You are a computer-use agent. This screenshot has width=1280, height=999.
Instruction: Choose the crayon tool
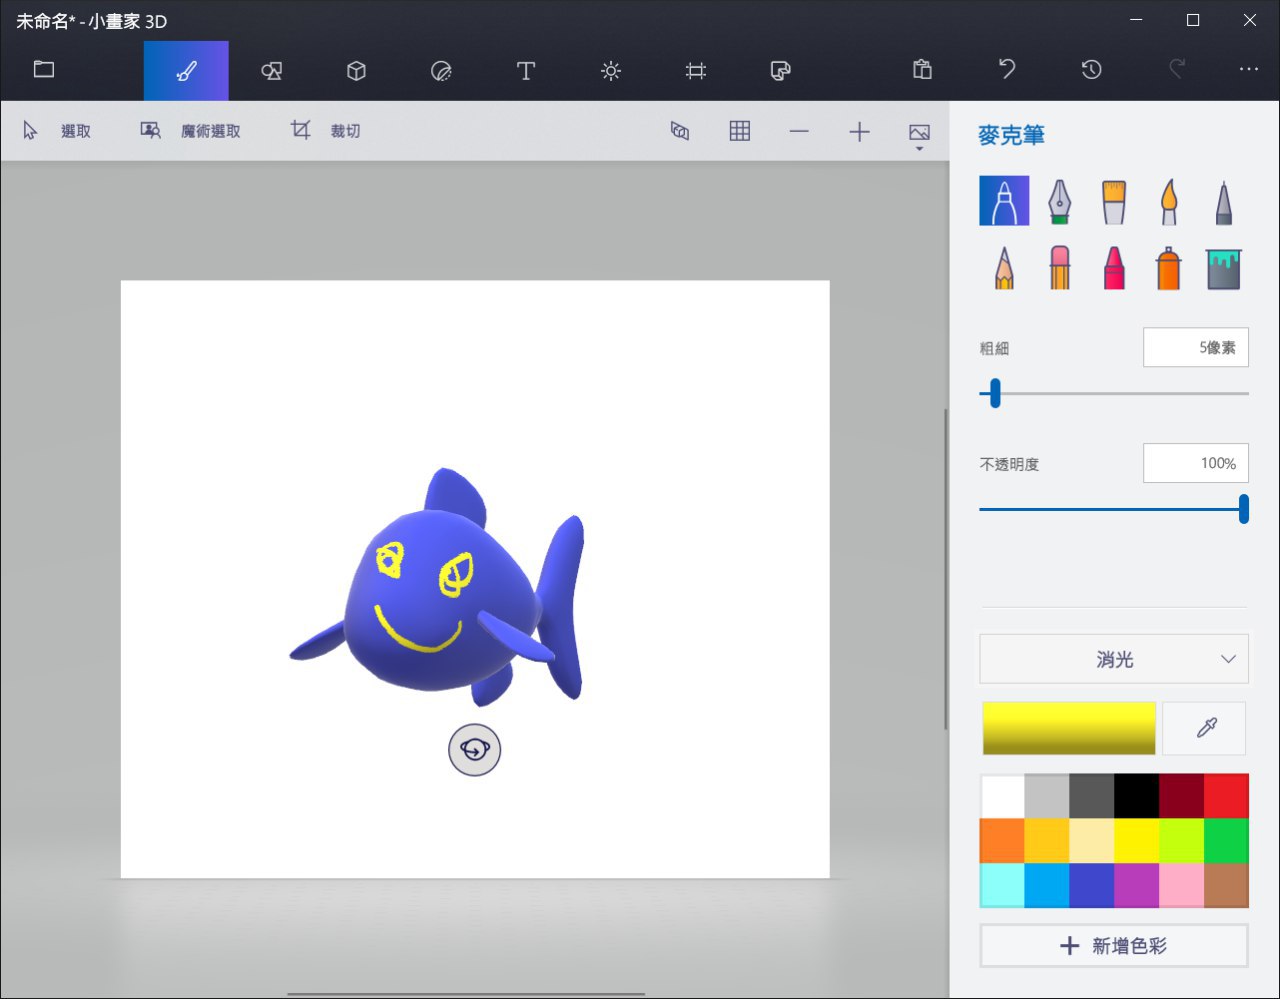pyautogui.click(x=1114, y=269)
